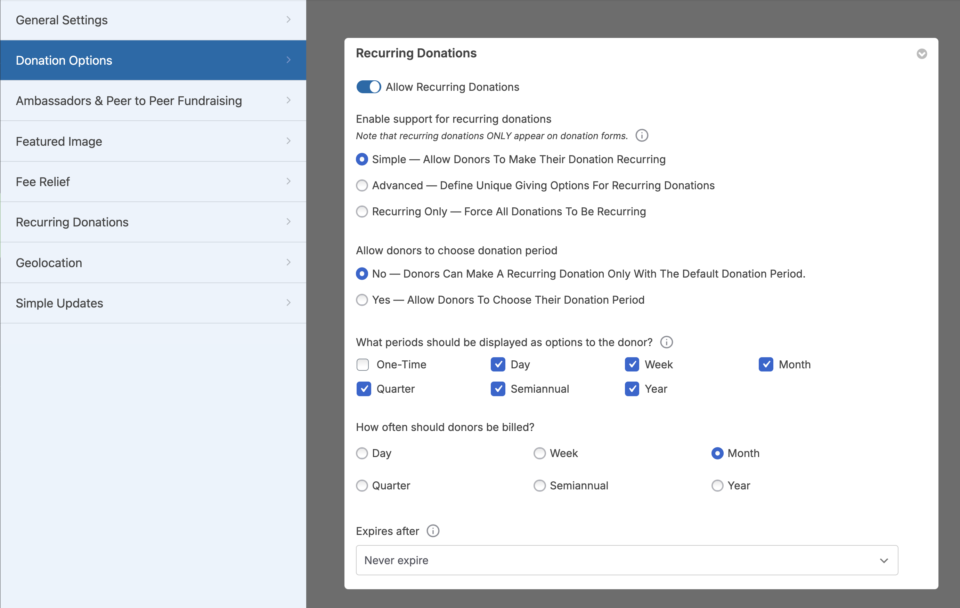Click 'Enable support for recurring donations' text

pos(454,119)
